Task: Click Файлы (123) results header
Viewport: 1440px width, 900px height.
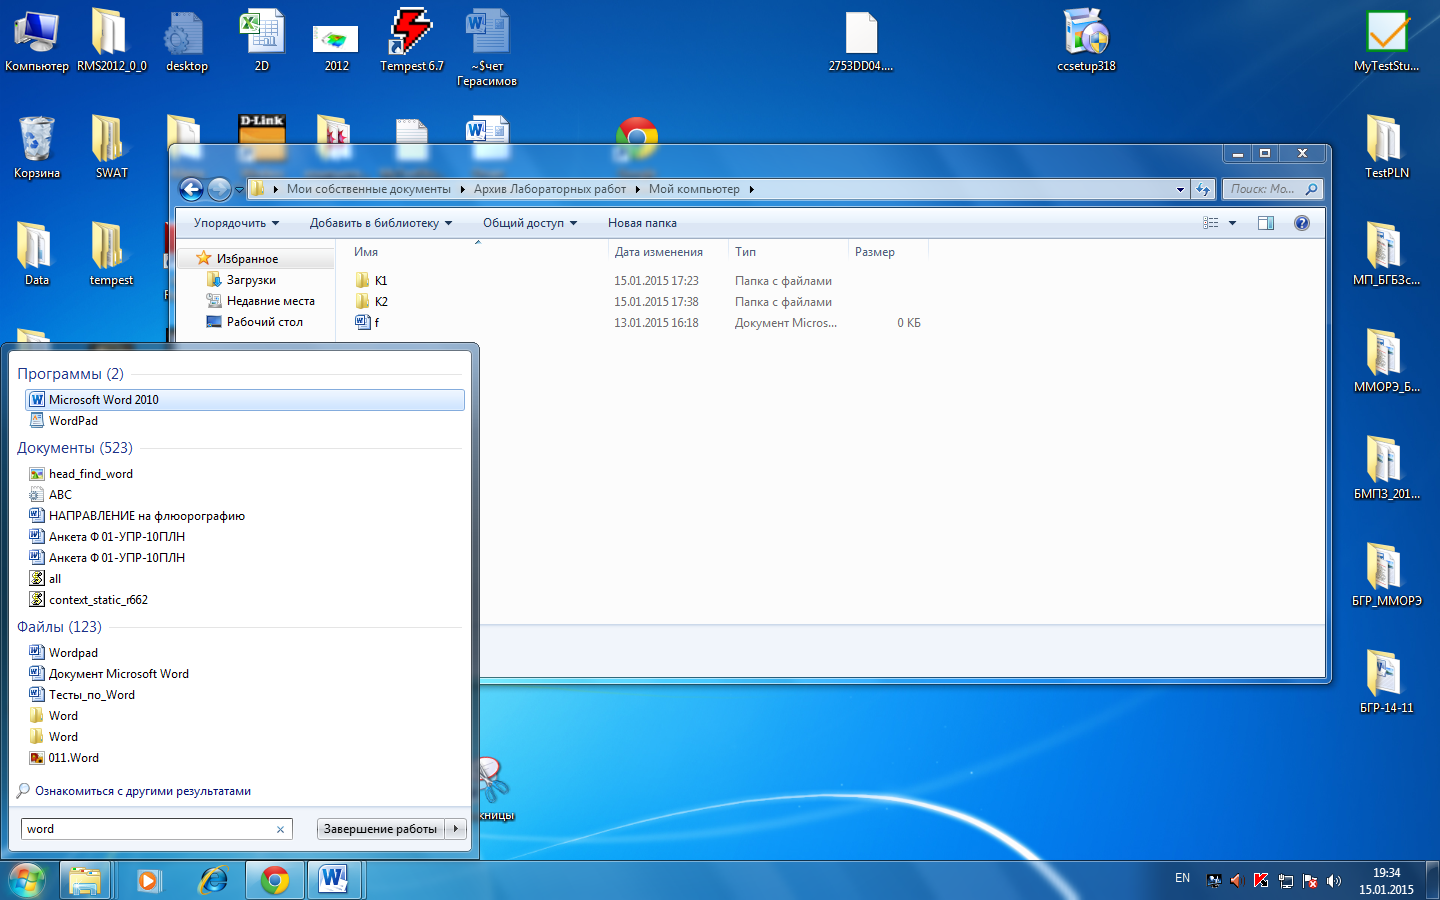Action: tap(59, 627)
